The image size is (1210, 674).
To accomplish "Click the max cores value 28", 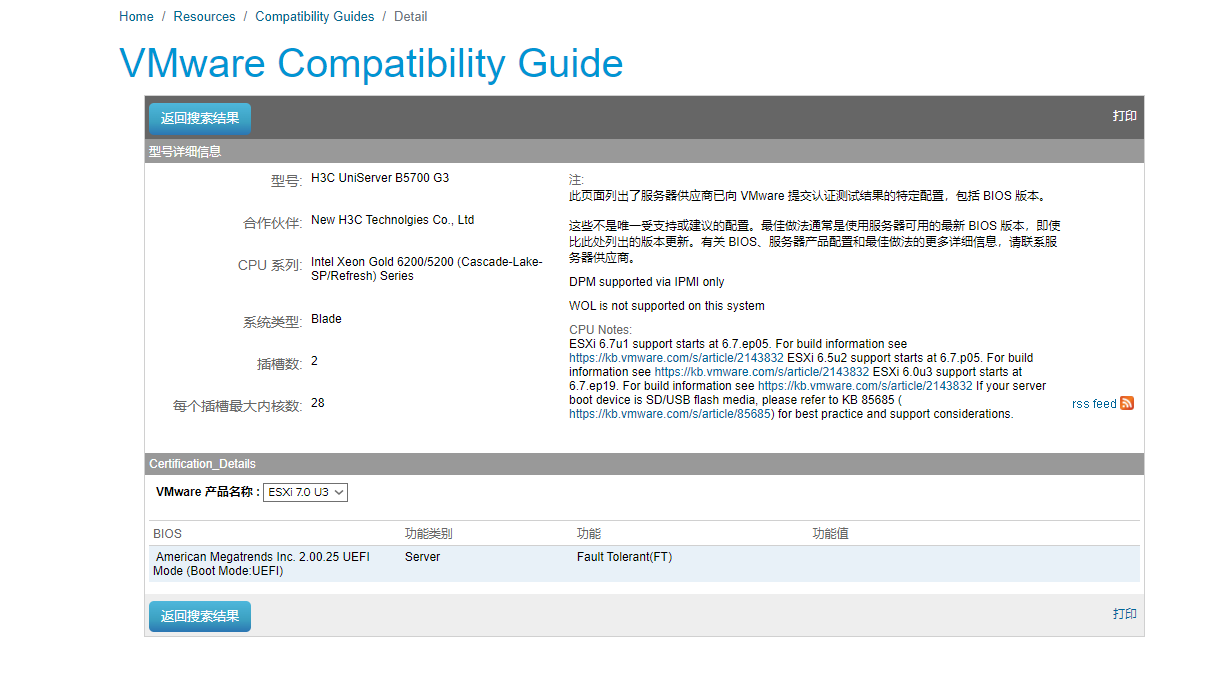I will pos(317,403).
